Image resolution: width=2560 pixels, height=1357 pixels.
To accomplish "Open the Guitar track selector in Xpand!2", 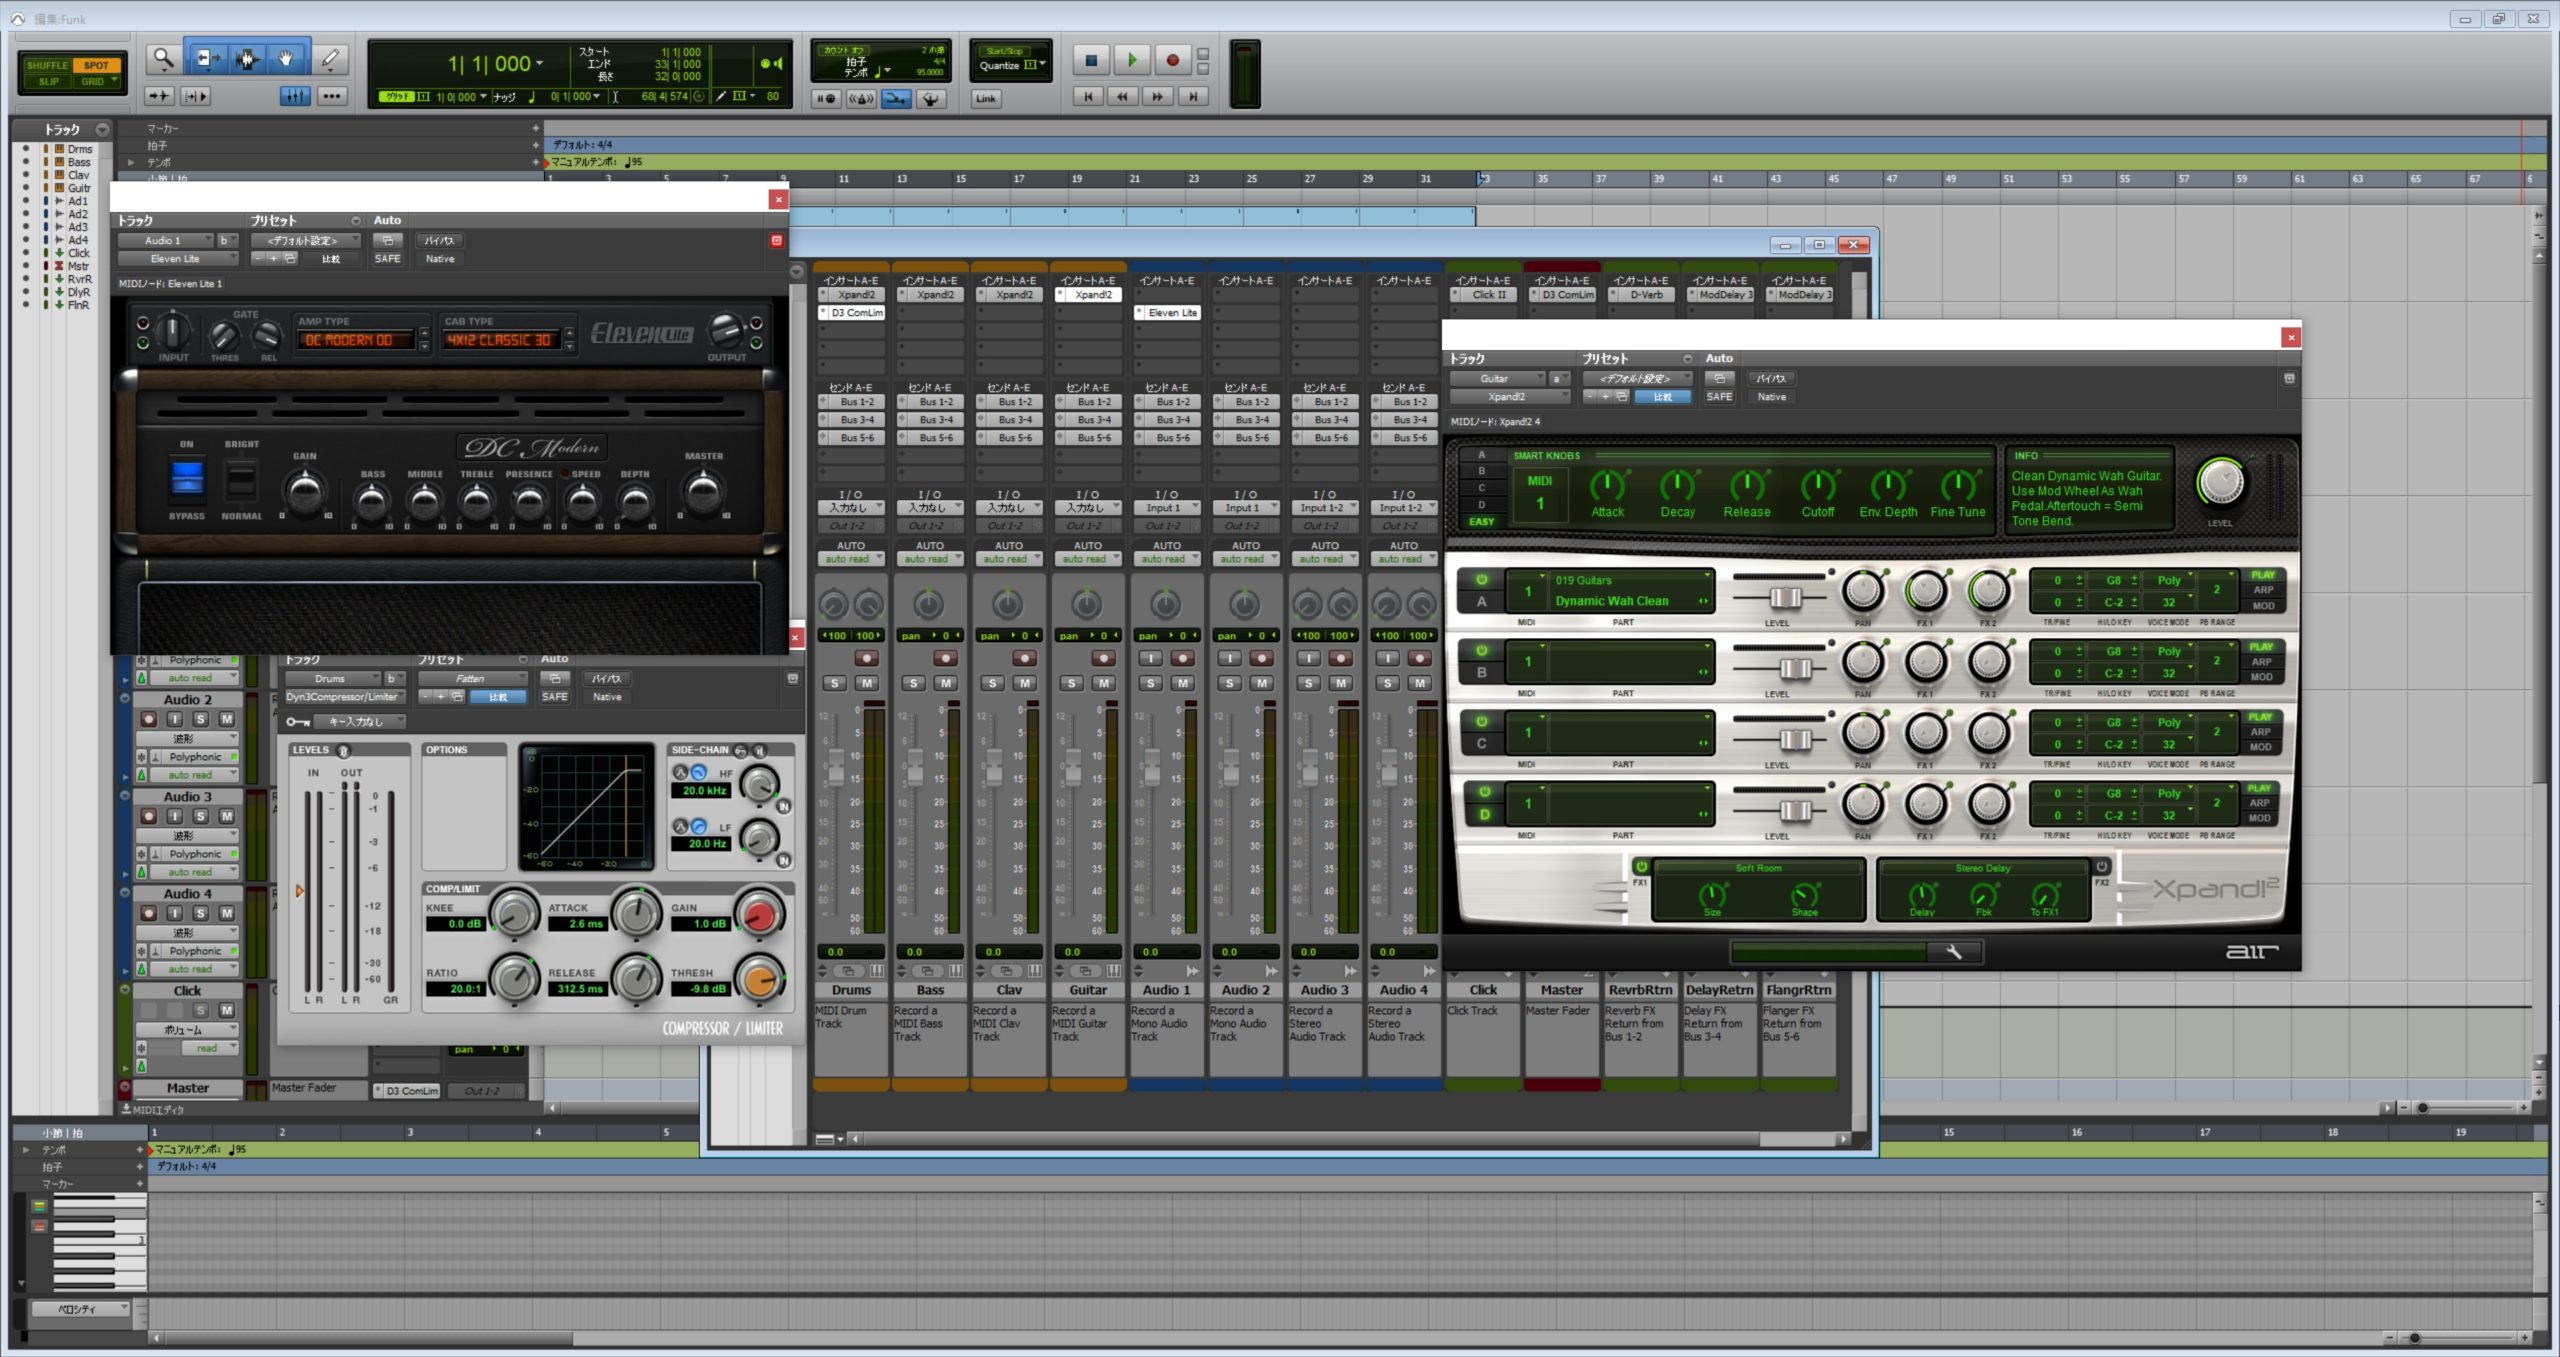I will click(x=1497, y=379).
